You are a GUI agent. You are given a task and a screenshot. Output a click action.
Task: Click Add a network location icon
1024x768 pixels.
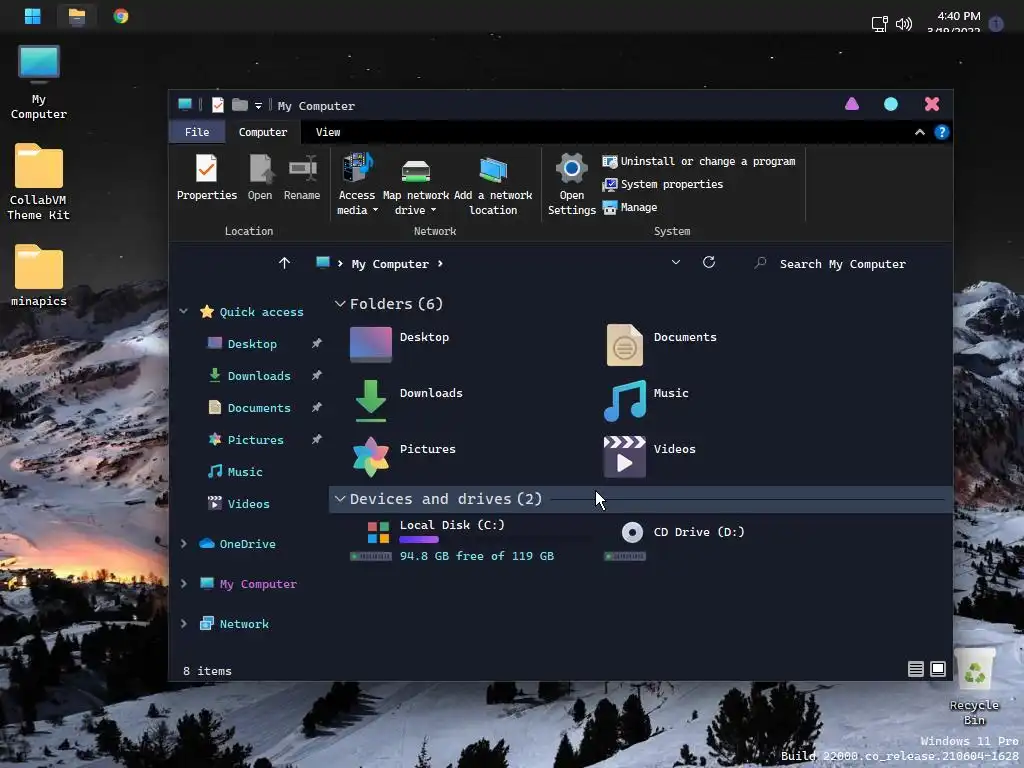coord(493,170)
